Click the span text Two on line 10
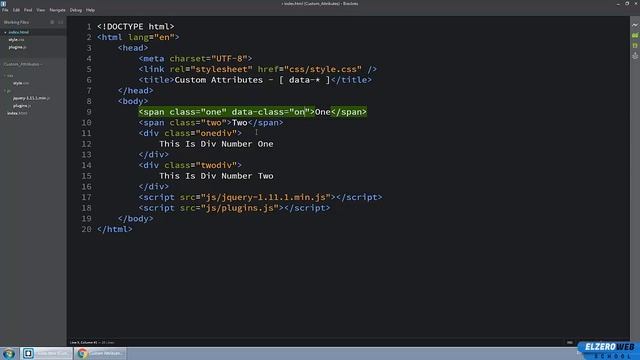The image size is (640, 360). click(240, 123)
